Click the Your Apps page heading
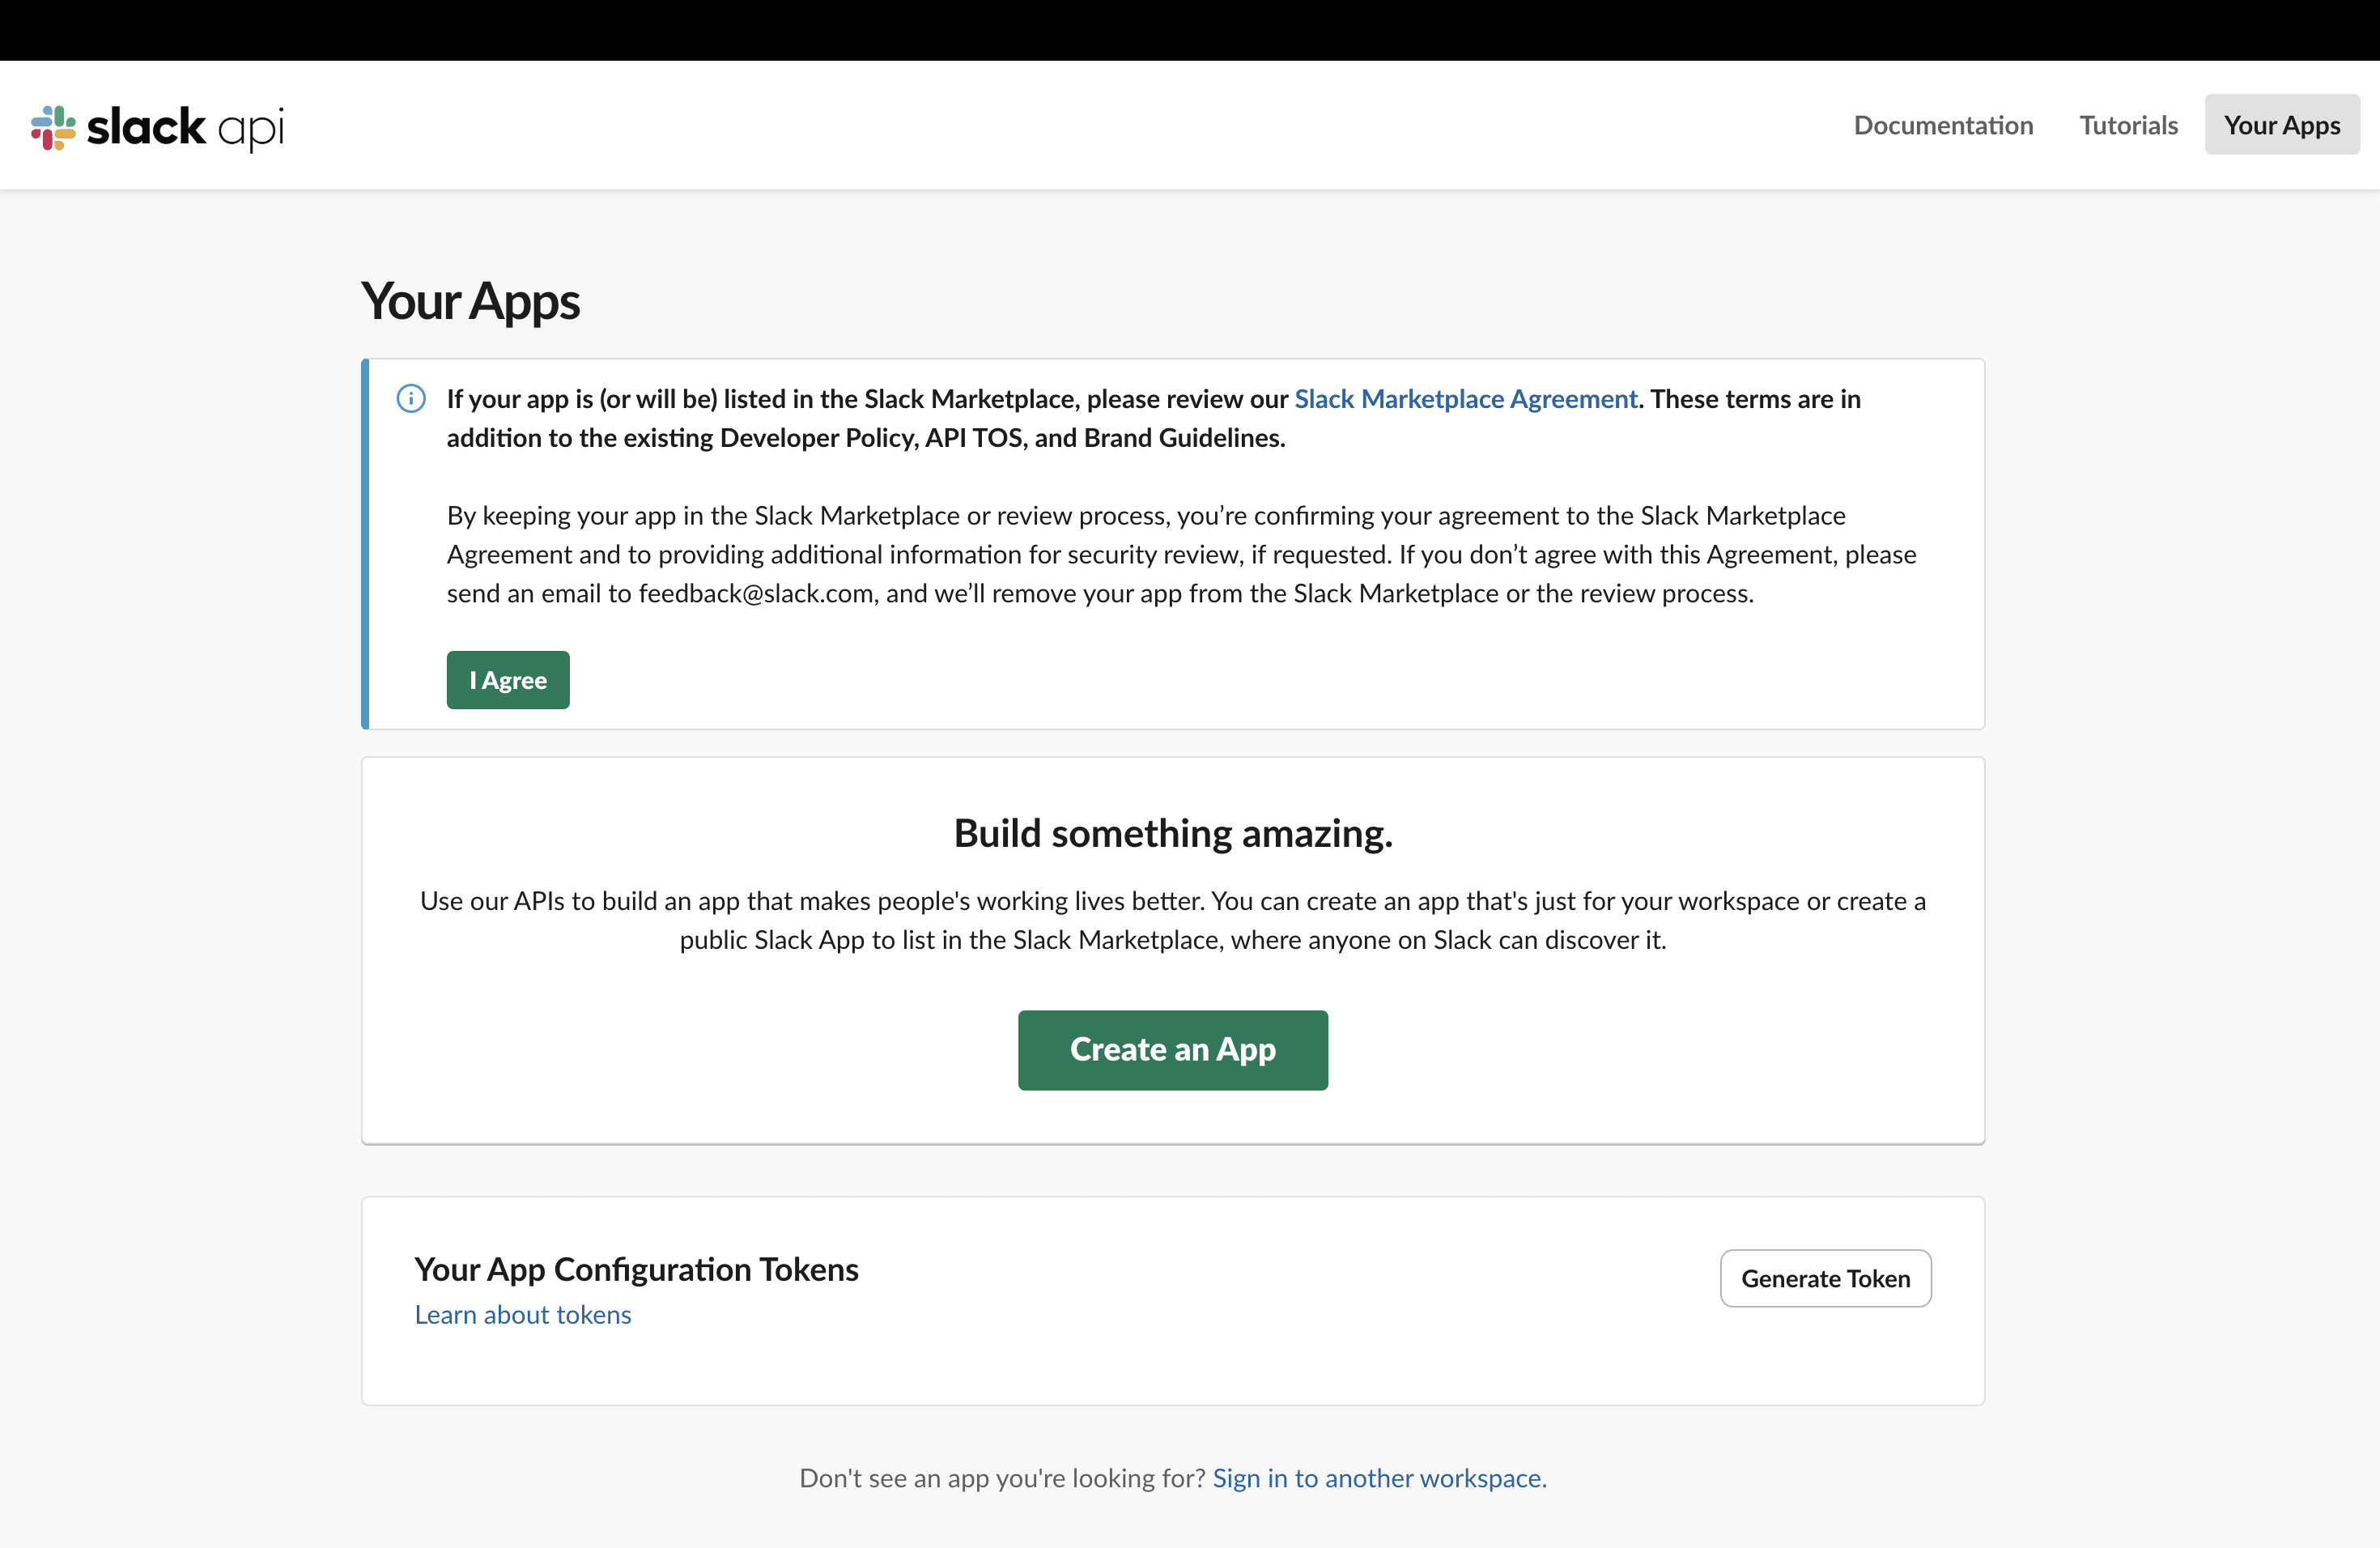The height and width of the screenshot is (1548, 2380). pos(470,300)
